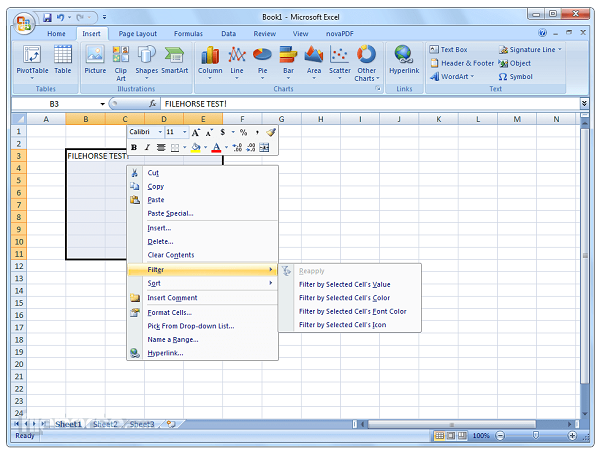600x454 pixels.
Task: Insert a Picture from file
Action: click(95, 60)
